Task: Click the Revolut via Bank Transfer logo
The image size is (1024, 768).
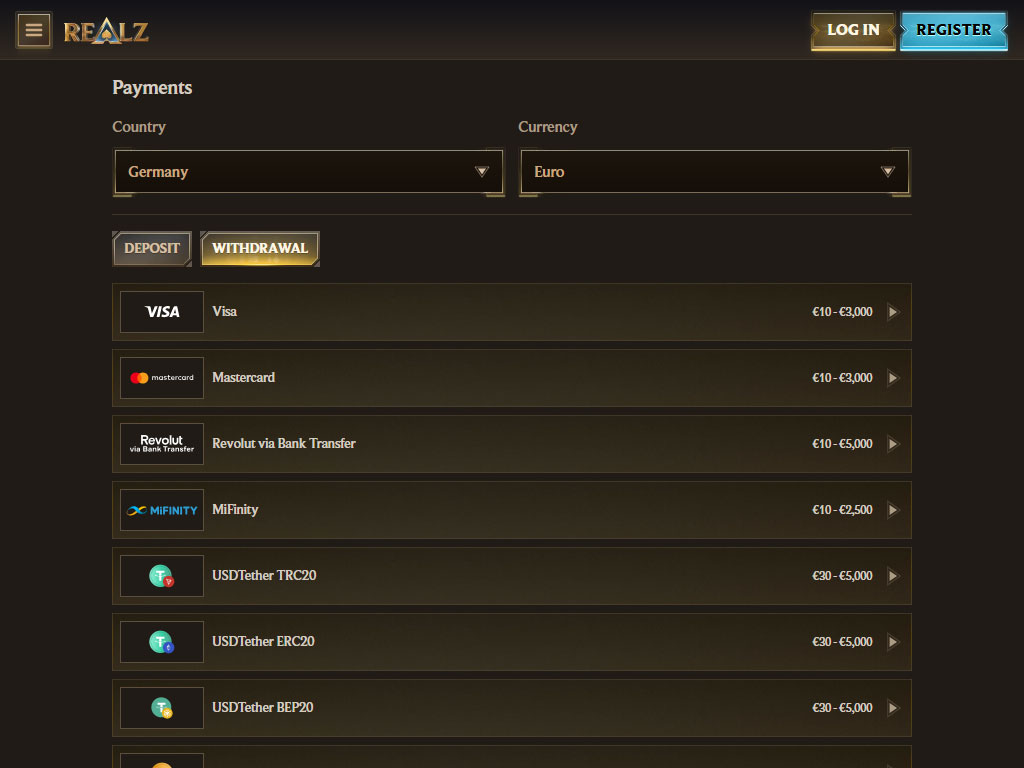Action: [162, 444]
